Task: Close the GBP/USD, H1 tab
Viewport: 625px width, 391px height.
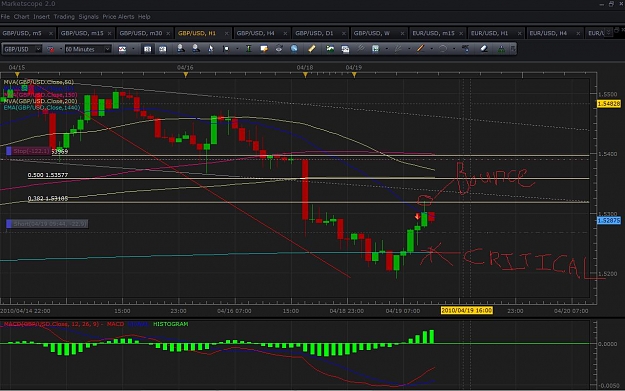Action: [x=226, y=33]
